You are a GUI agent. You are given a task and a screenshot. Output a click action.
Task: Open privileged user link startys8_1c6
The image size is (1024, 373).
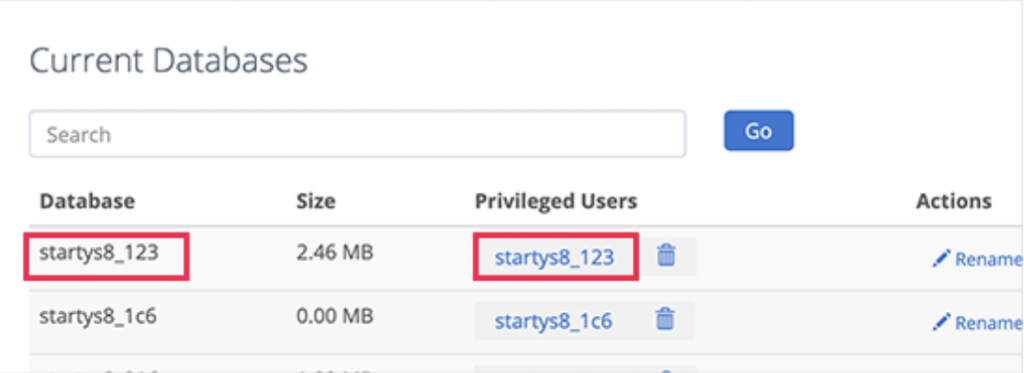(x=553, y=321)
